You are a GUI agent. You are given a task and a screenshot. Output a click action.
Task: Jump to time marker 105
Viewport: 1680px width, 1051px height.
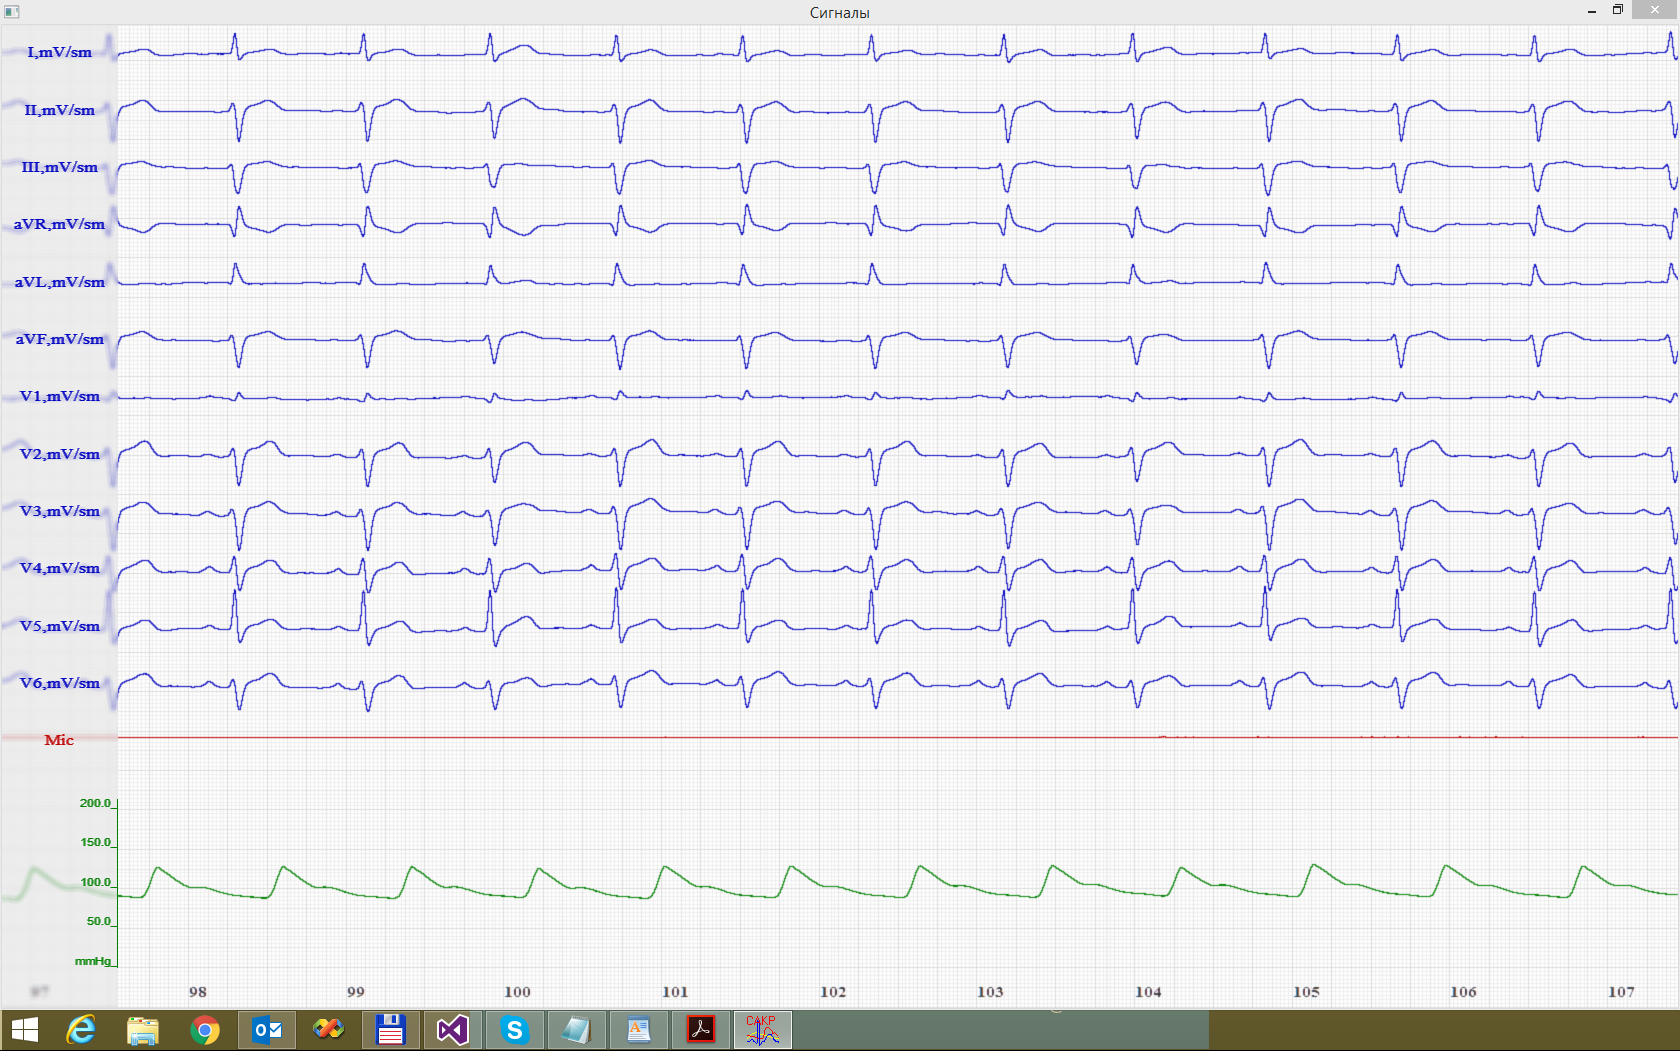1306,992
